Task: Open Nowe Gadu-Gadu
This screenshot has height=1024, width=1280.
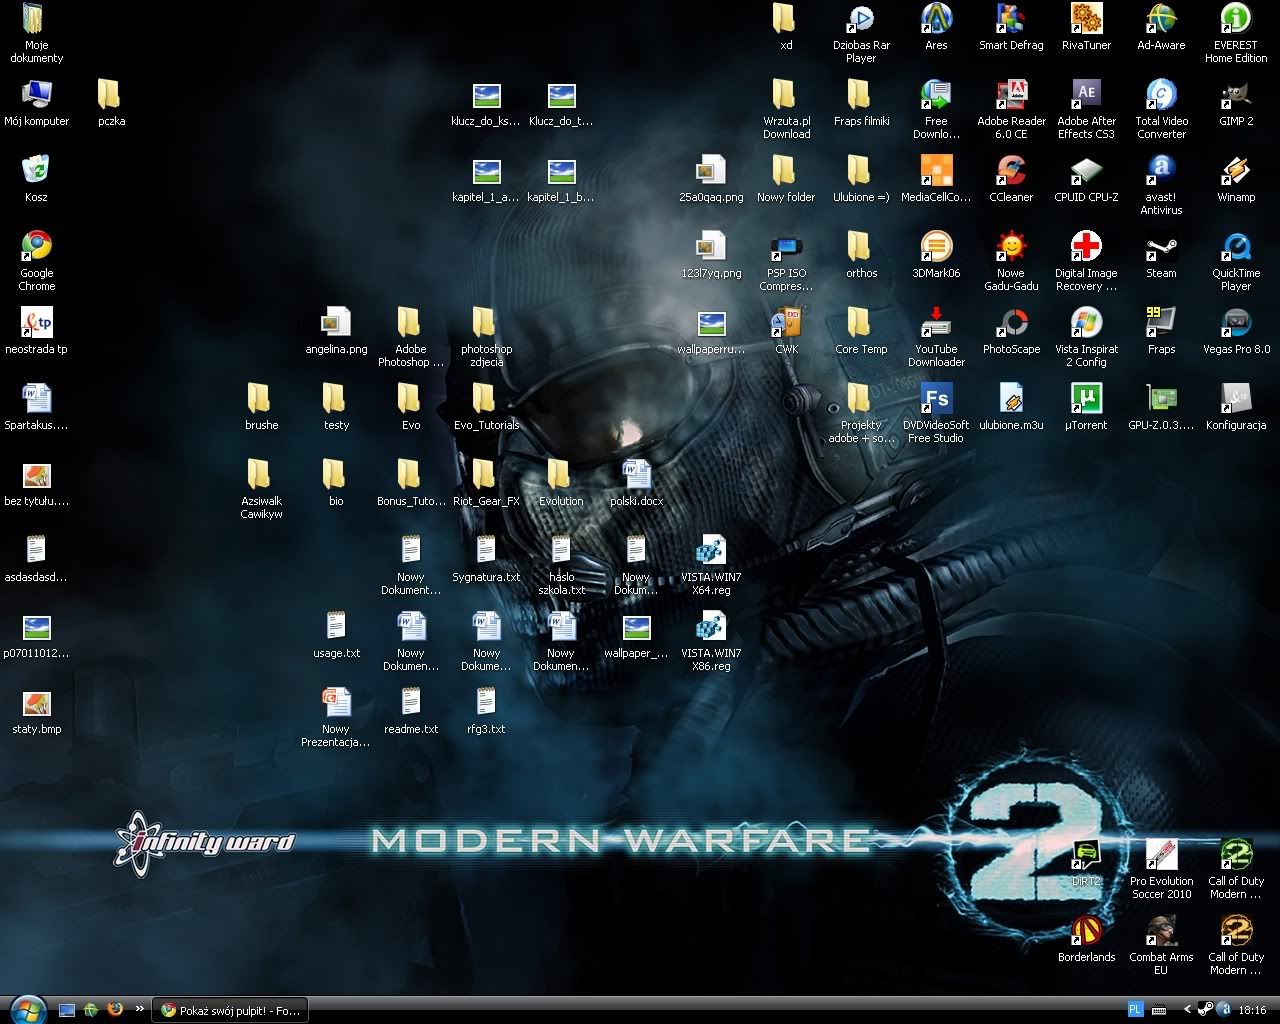Action: click(x=1011, y=260)
